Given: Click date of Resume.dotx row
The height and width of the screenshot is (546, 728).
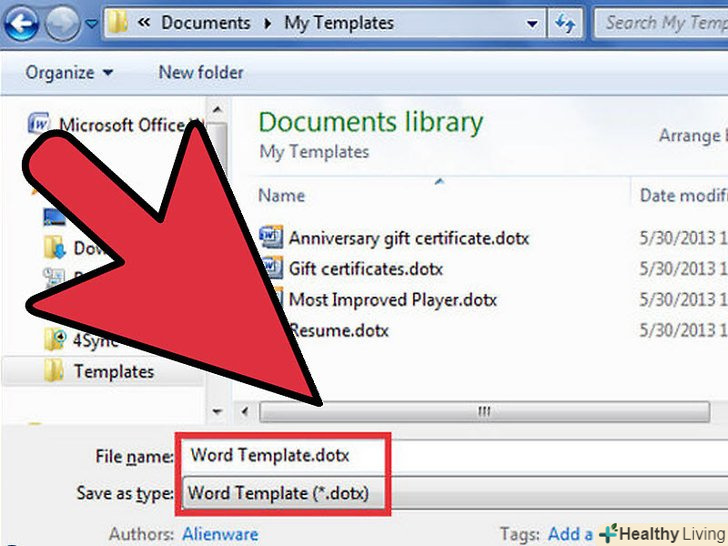Looking at the screenshot, I should click(682, 331).
